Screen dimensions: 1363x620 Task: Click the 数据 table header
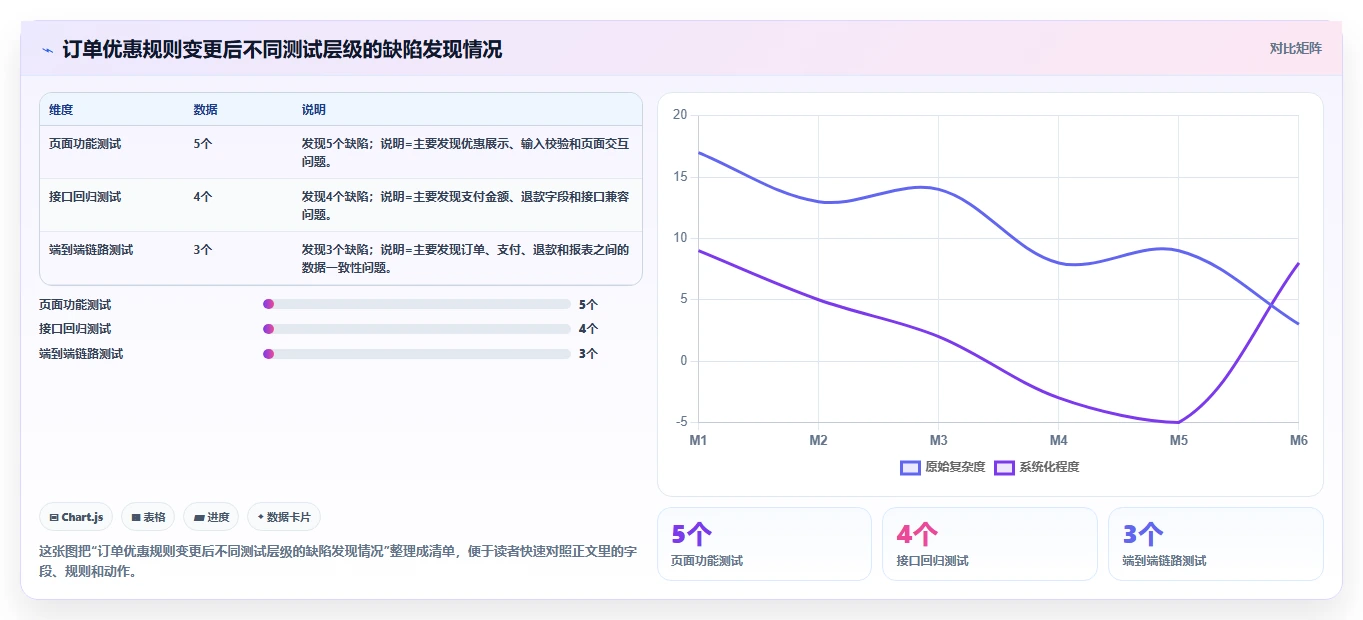[206, 110]
